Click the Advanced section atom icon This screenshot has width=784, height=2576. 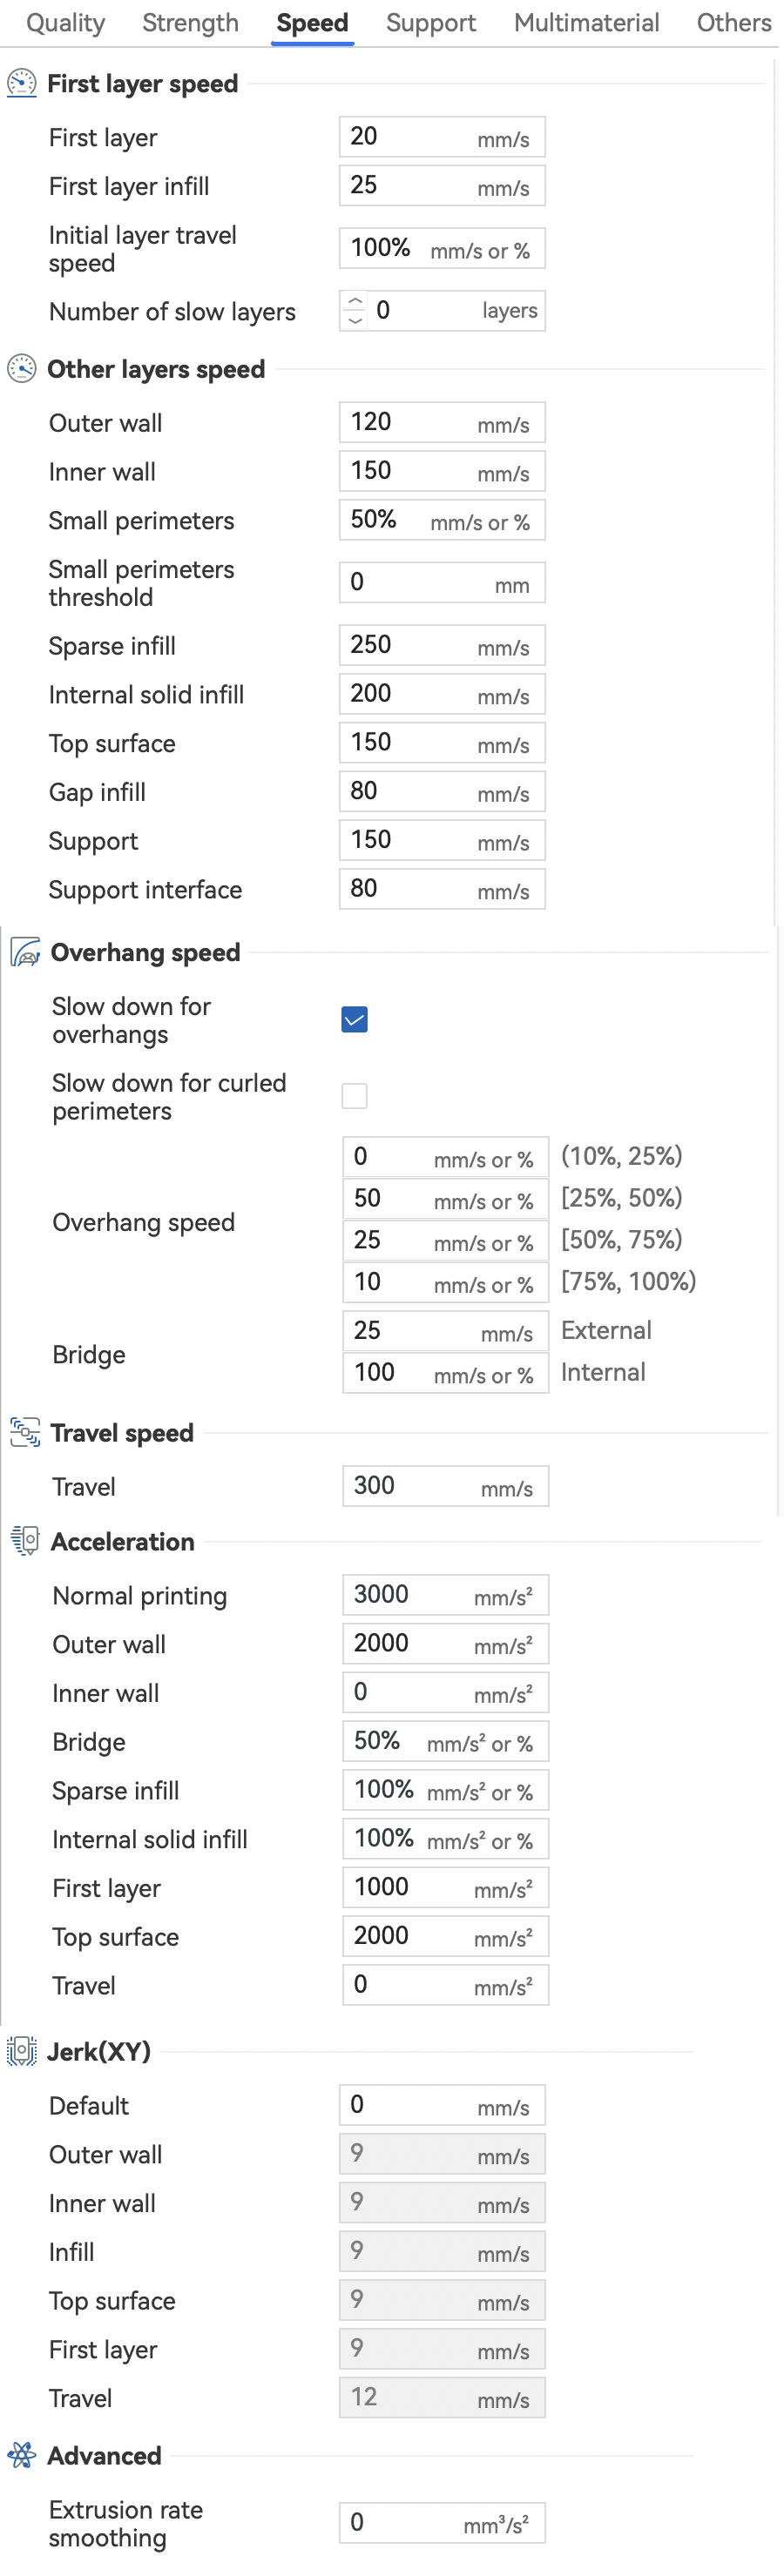(x=21, y=2455)
